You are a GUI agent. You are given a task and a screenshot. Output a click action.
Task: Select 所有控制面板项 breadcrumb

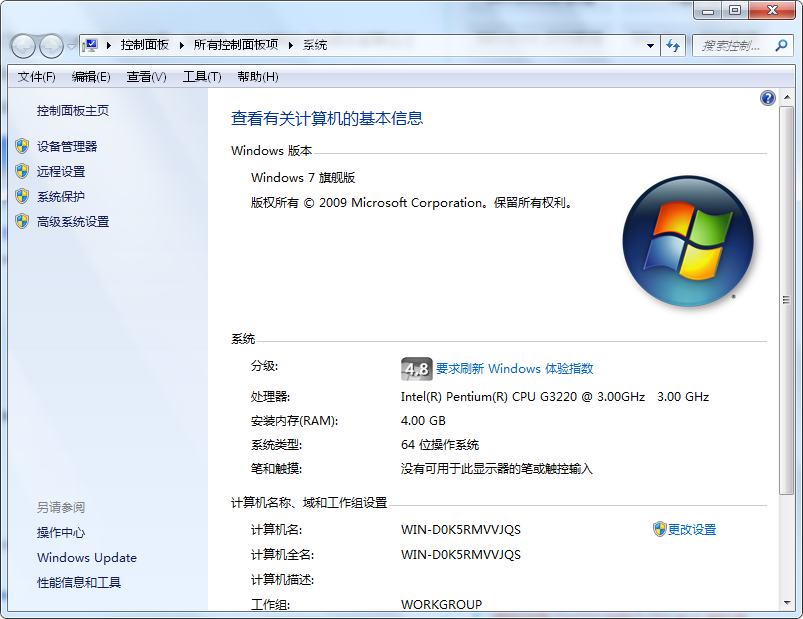[236, 45]
